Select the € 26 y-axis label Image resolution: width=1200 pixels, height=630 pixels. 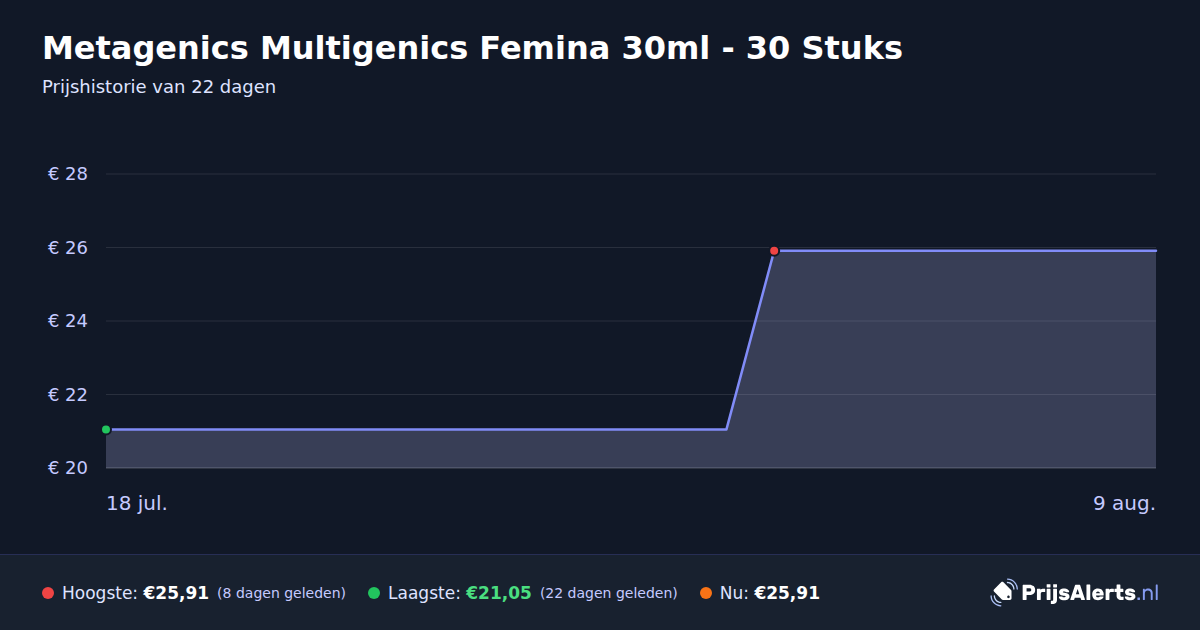pyautogui.click(x=68, y=248)
